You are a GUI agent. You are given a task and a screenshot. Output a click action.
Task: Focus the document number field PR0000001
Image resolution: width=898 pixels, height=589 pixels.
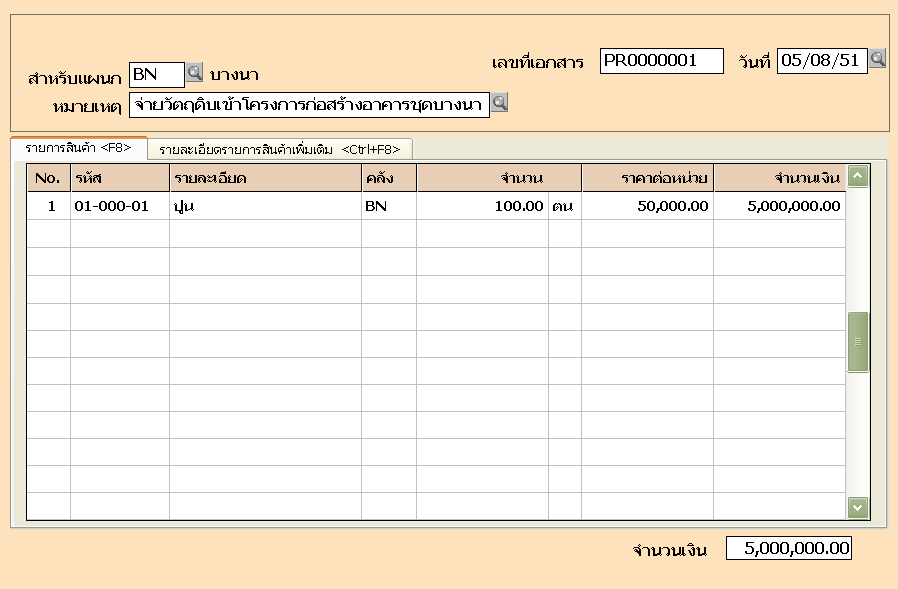661,61
